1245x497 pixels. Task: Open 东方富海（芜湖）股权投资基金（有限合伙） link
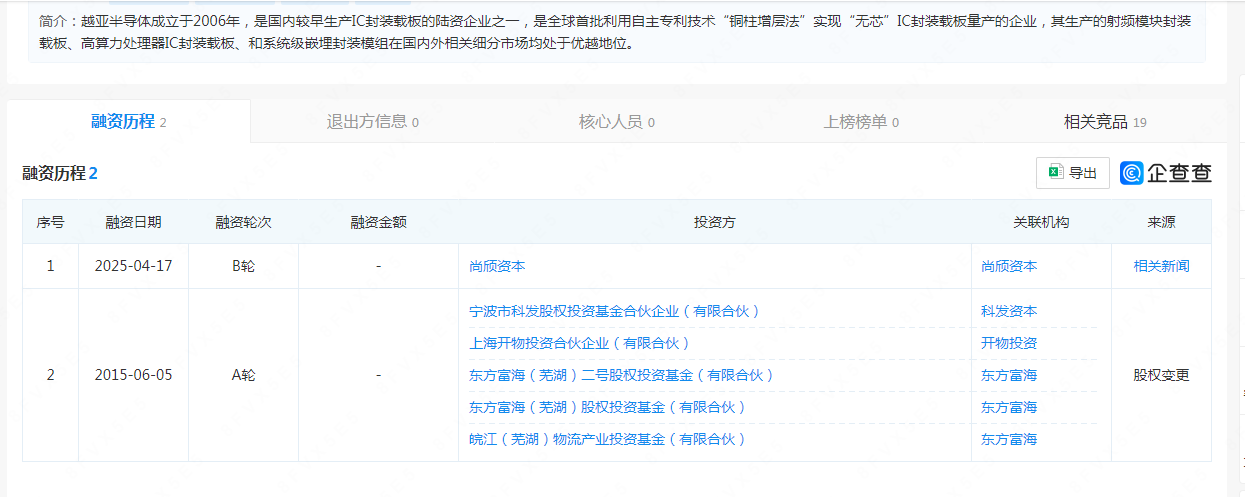608,407
